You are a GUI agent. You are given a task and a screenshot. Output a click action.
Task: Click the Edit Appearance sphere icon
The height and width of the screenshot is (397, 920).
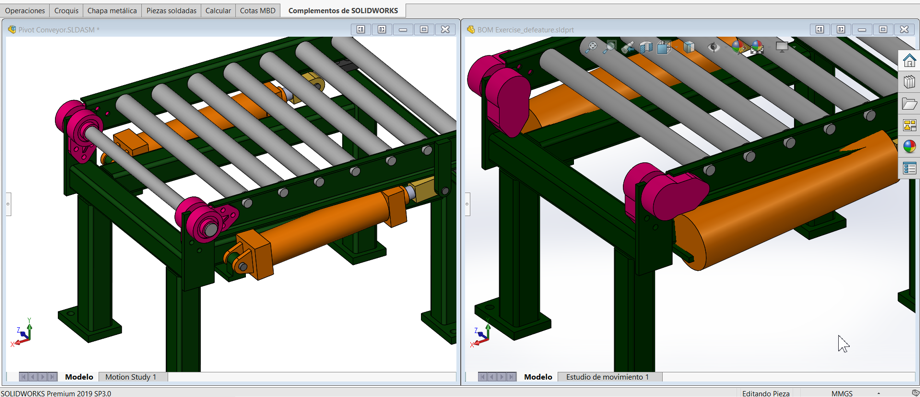click(x=738, y=46)
